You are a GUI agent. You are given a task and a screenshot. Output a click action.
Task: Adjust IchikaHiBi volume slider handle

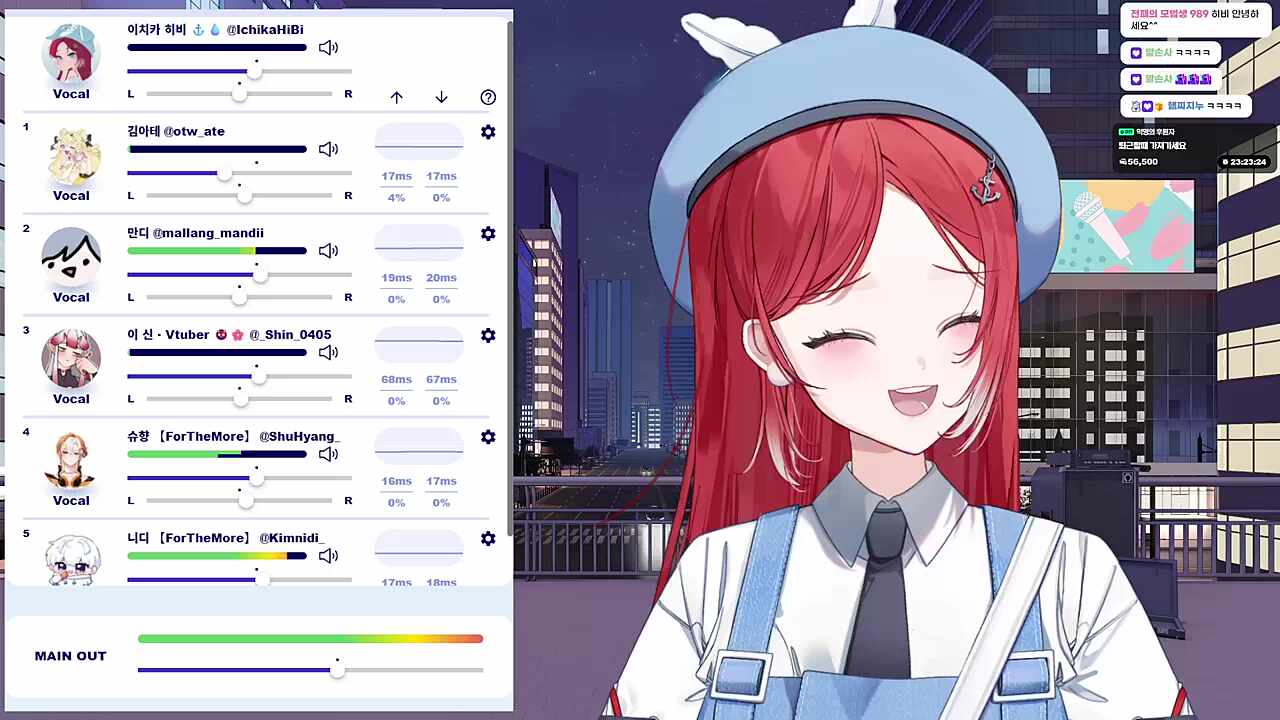(254, 71)
